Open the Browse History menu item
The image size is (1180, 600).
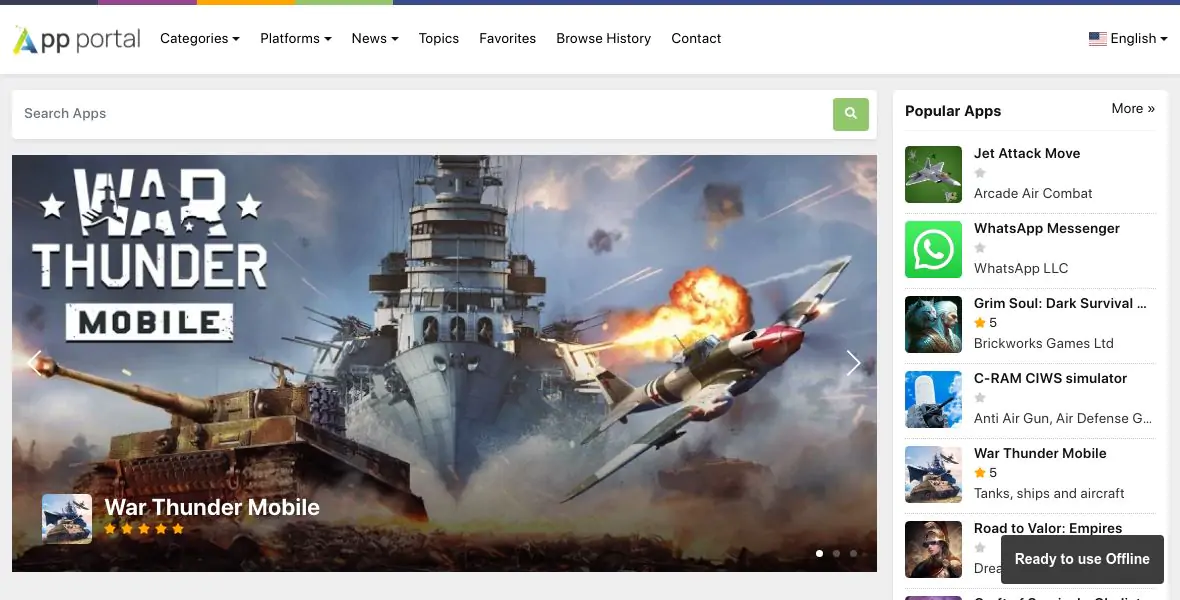[x=604, y=38]
